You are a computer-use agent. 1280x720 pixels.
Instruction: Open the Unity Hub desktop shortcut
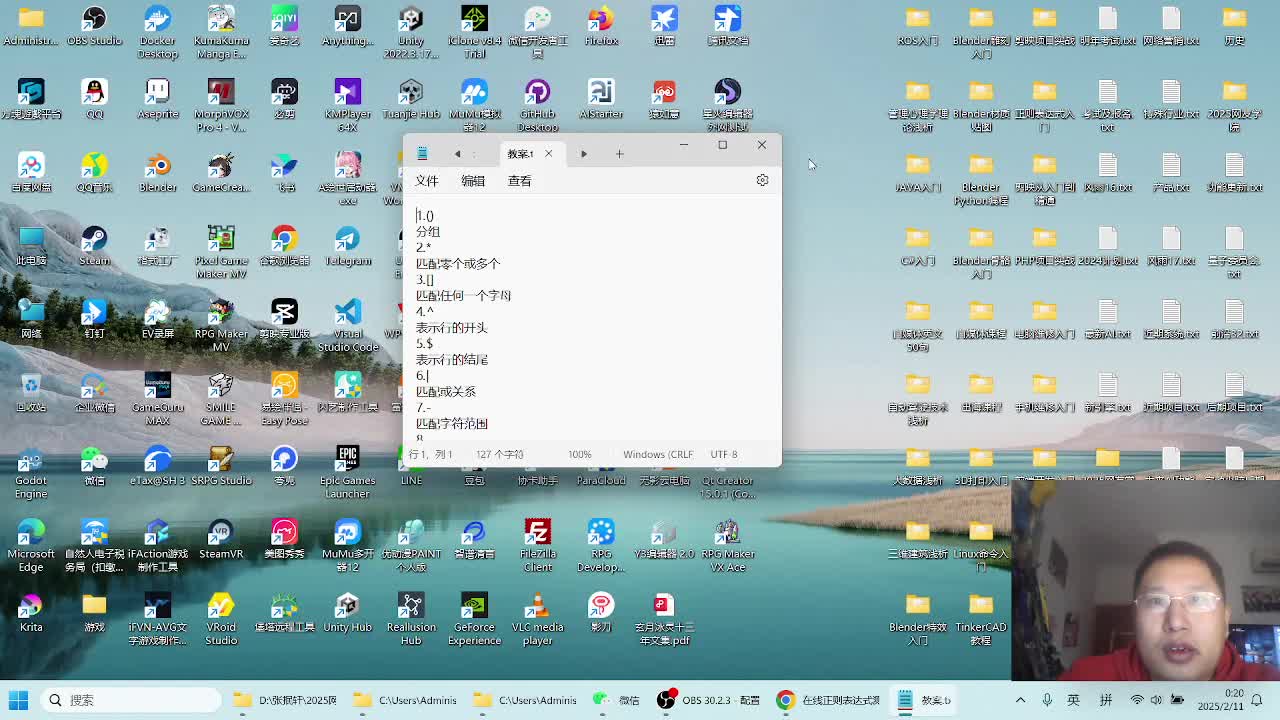coord(347,612)
